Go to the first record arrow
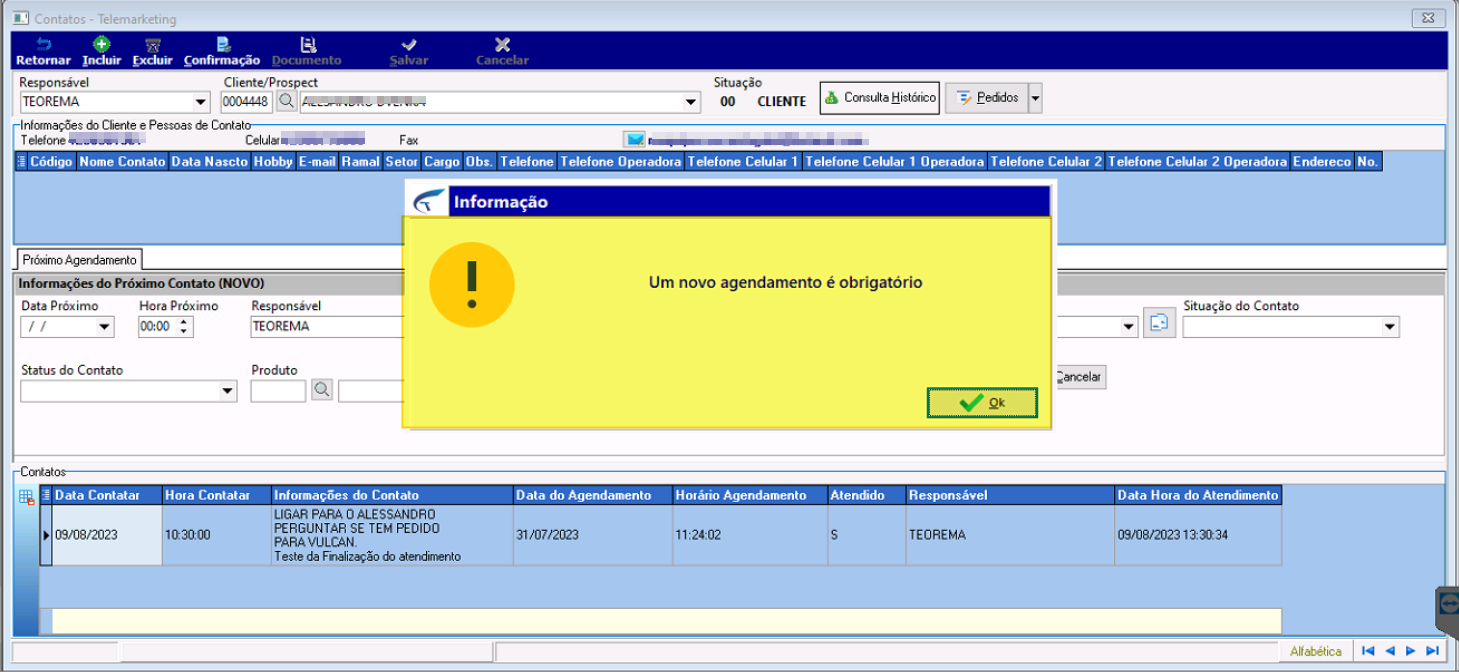The height and width of the screenshot is (672, 1459). pos(1368,651)
